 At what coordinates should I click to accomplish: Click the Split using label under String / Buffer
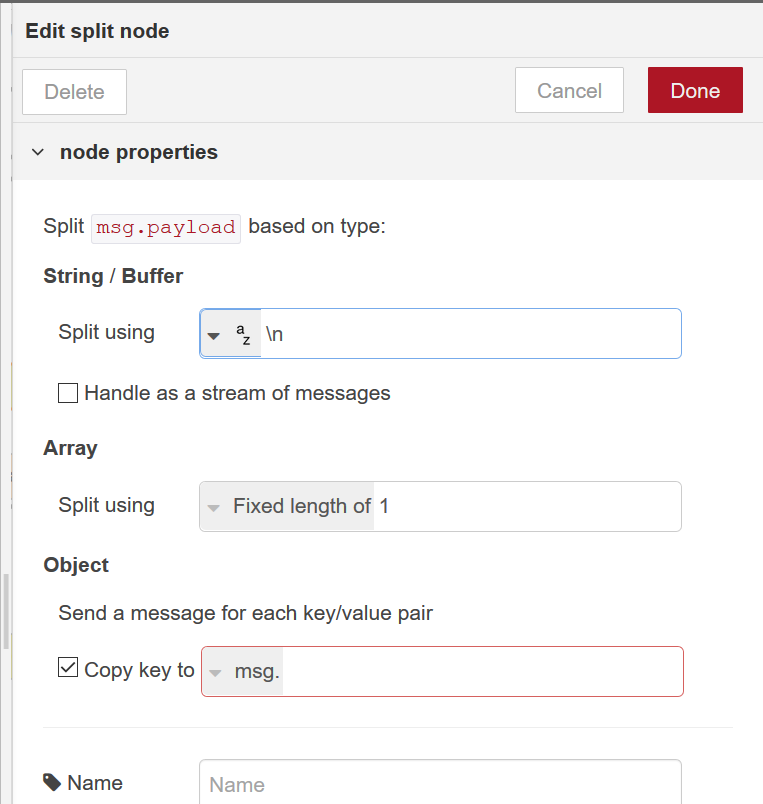[x=107, y=332]
